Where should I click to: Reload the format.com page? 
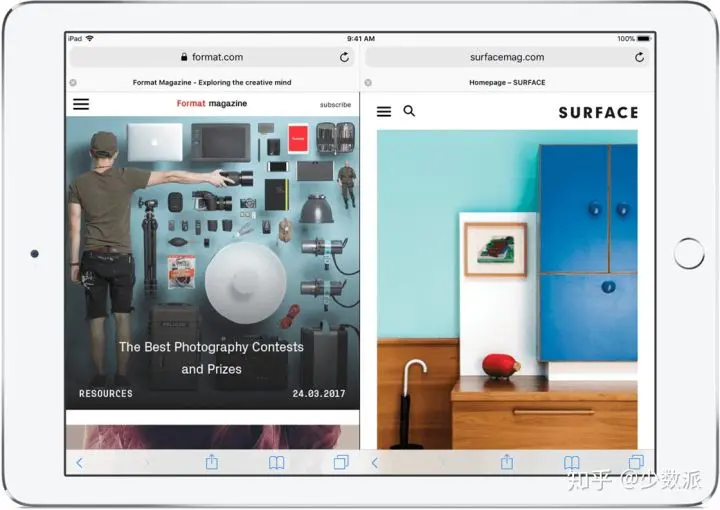344,57
